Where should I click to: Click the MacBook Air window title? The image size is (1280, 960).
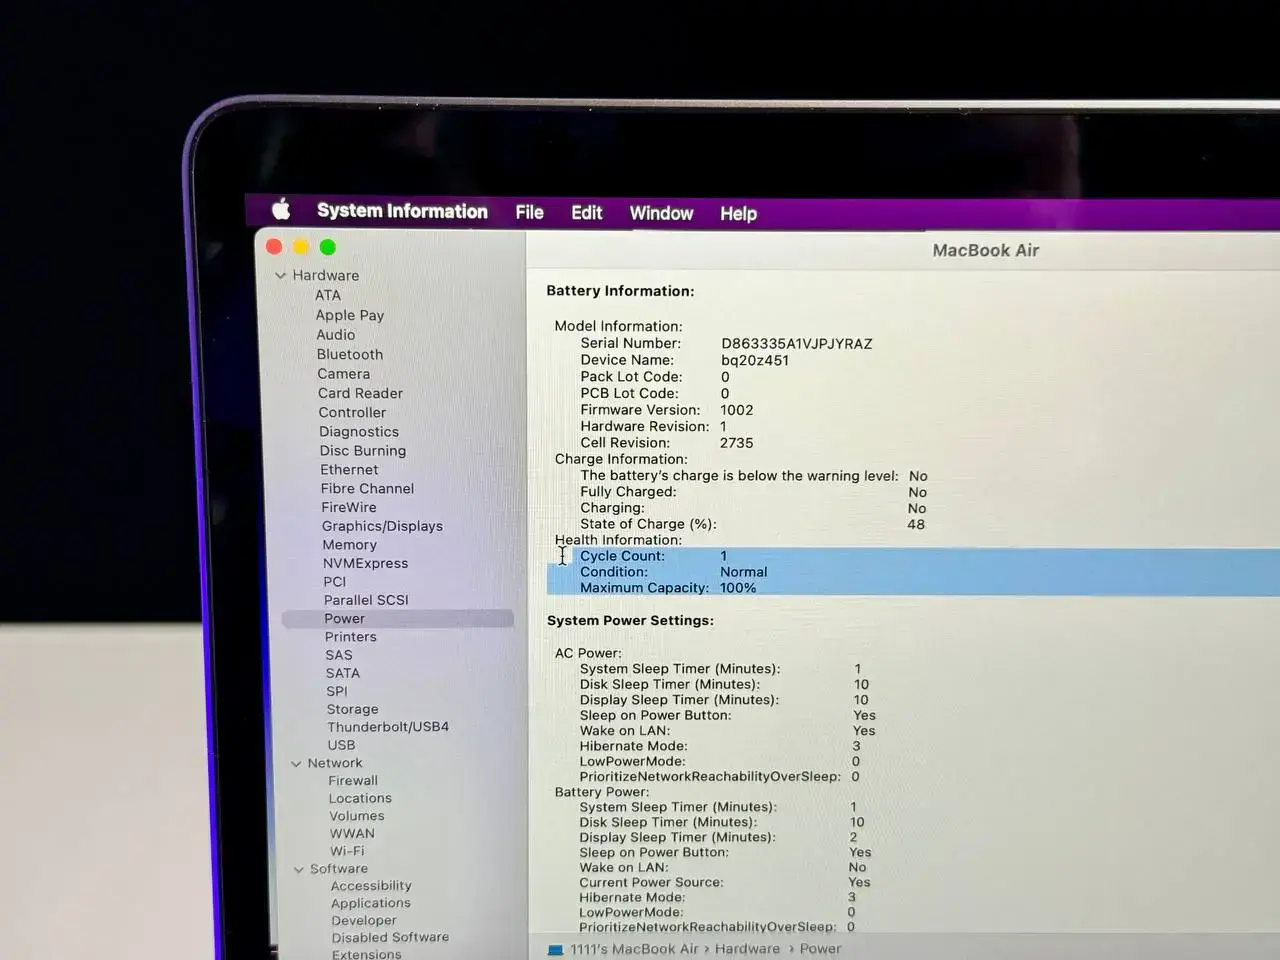[986, 251]
